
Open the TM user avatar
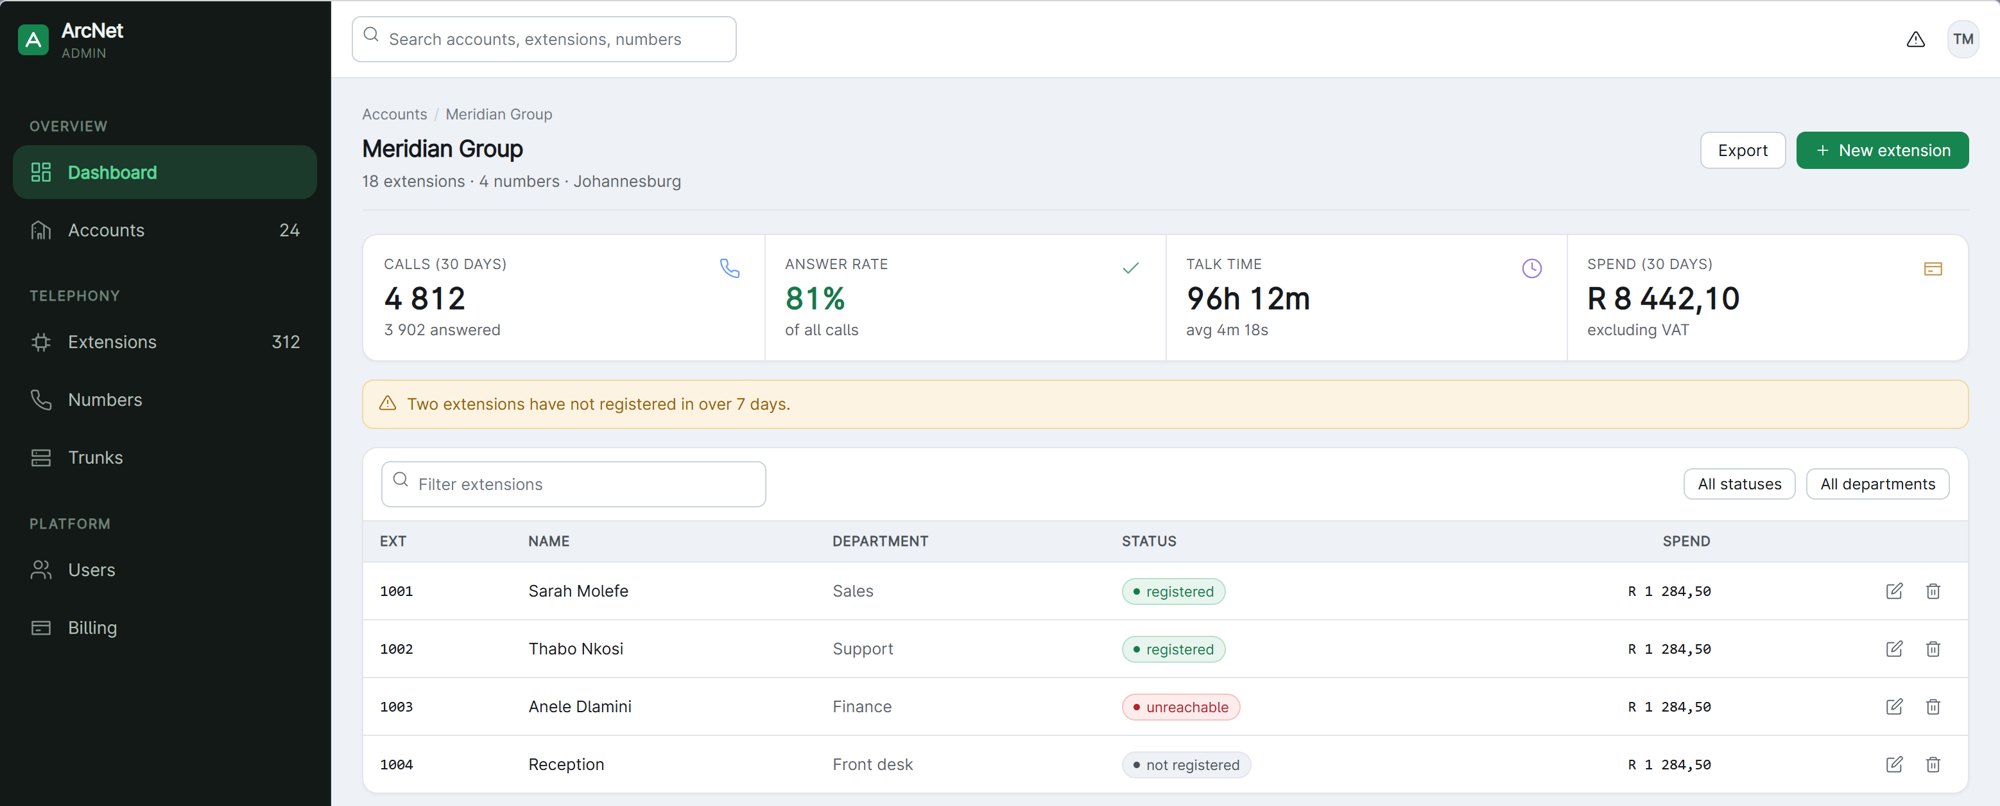1963,39
